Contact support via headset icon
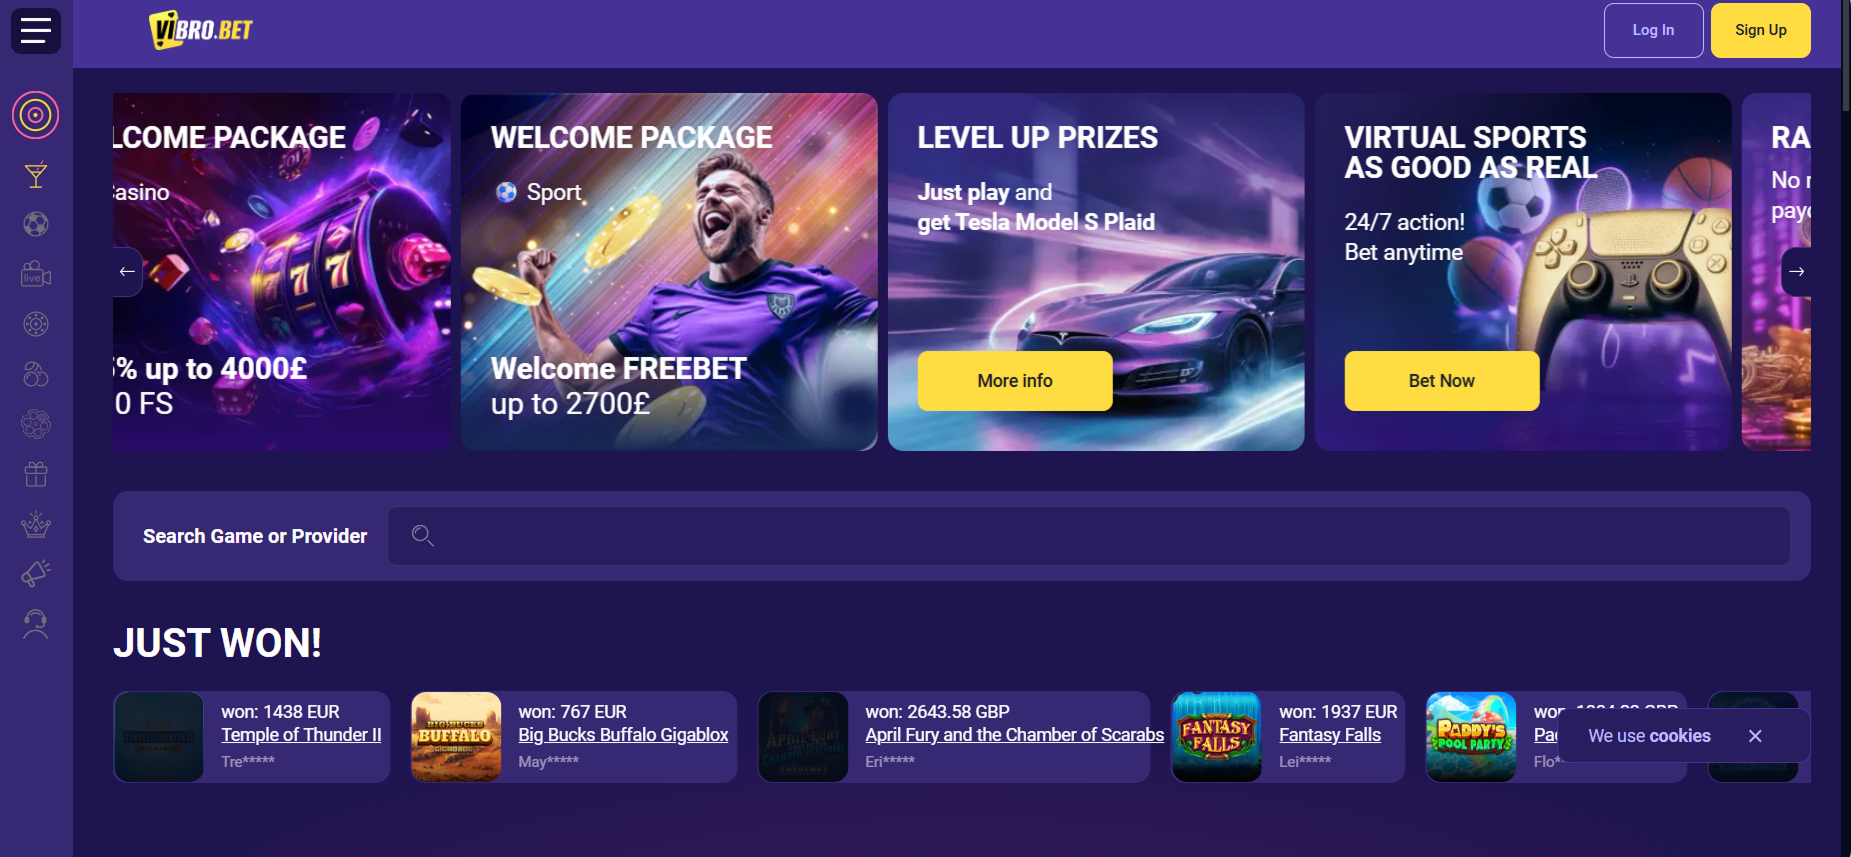Viewport: 1851px width, 857px height. coord(36,624)
